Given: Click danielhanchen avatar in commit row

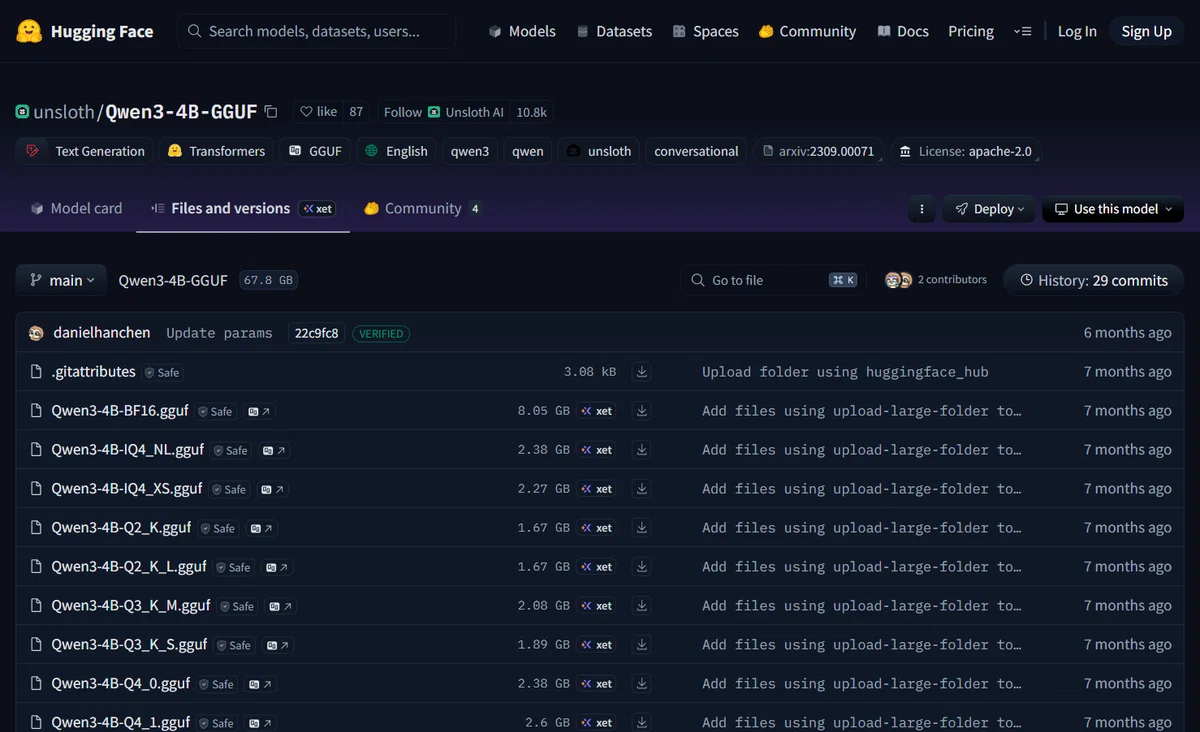Looking at the screenshot, I should (37, 333).
